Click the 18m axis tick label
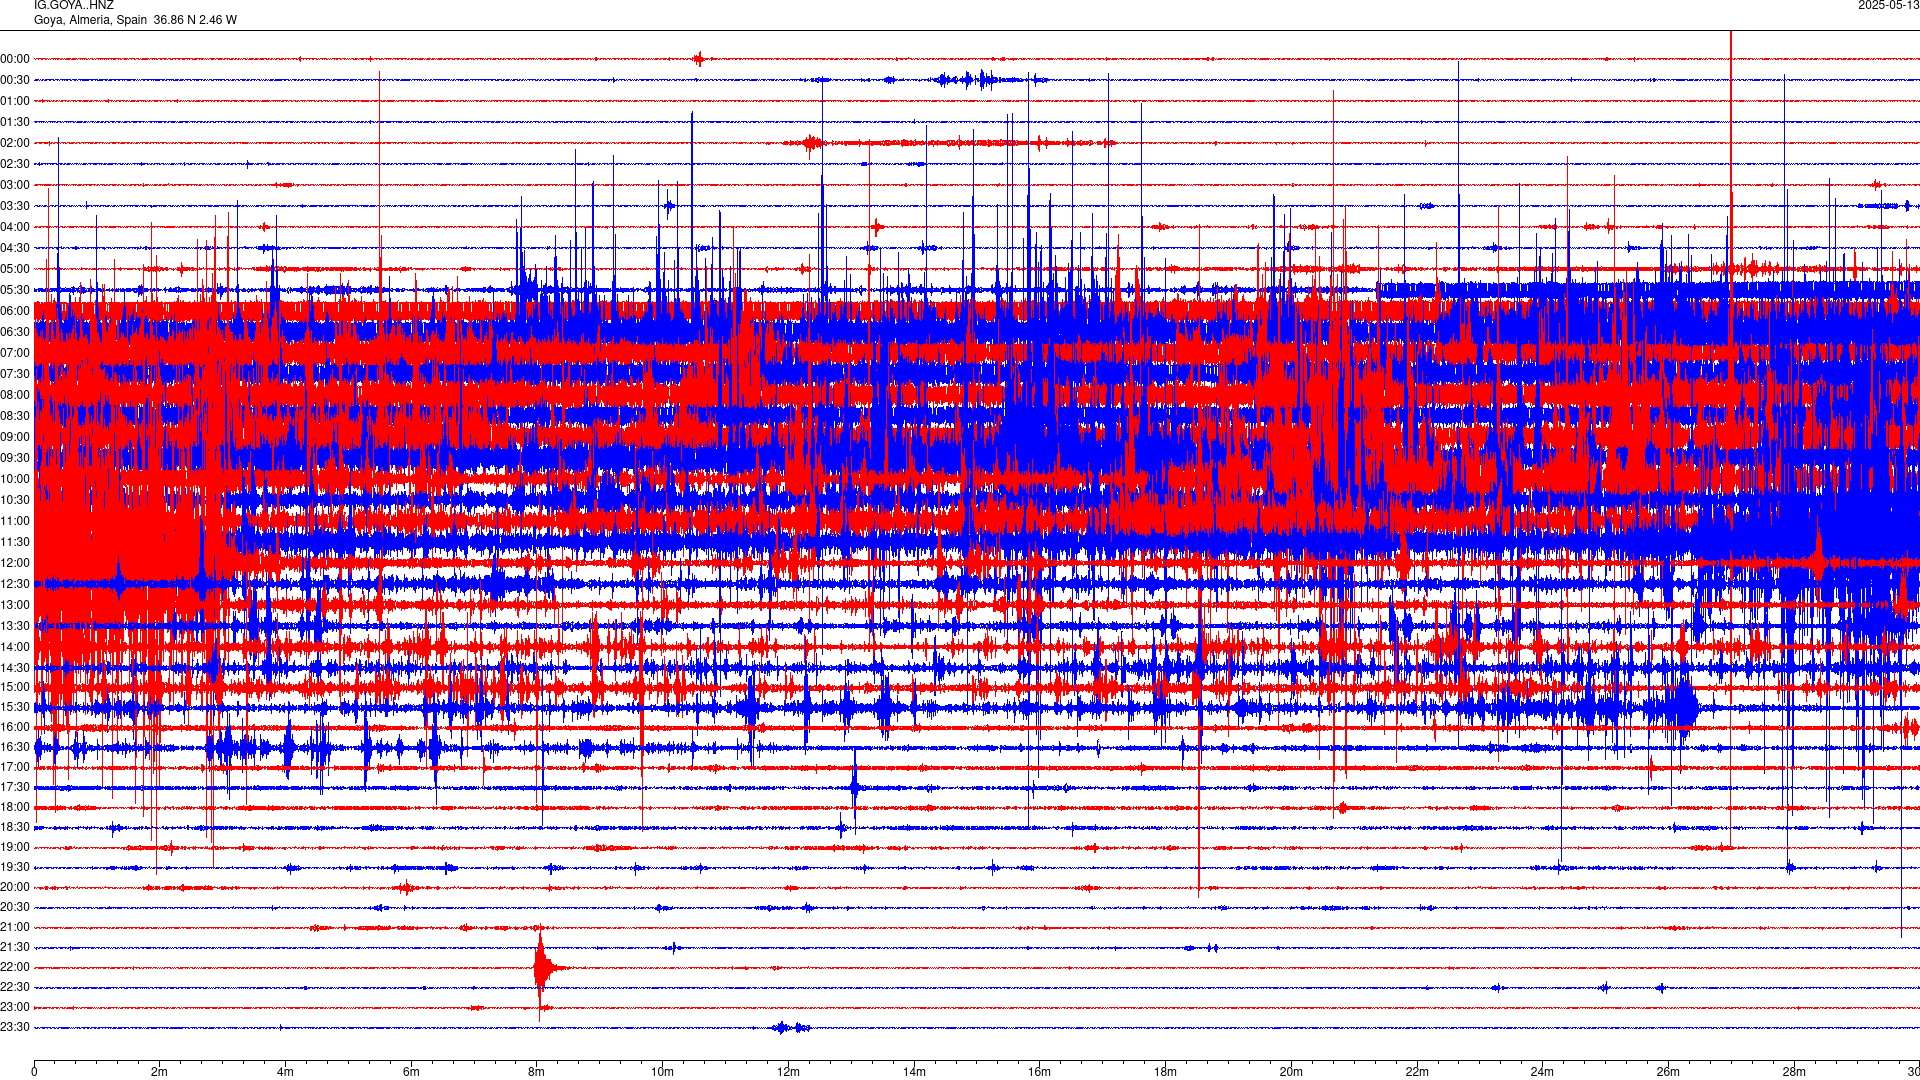The width and height of the screenshot is (1920, 1080). (x=1165, y=1072)
